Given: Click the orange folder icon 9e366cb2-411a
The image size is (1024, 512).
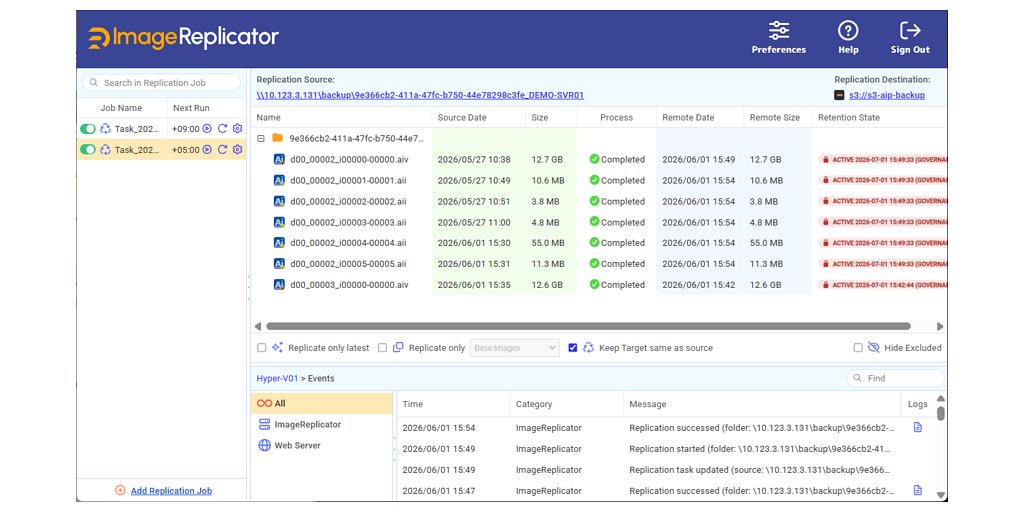Looking at the screenshot, I should coord(278,138).
